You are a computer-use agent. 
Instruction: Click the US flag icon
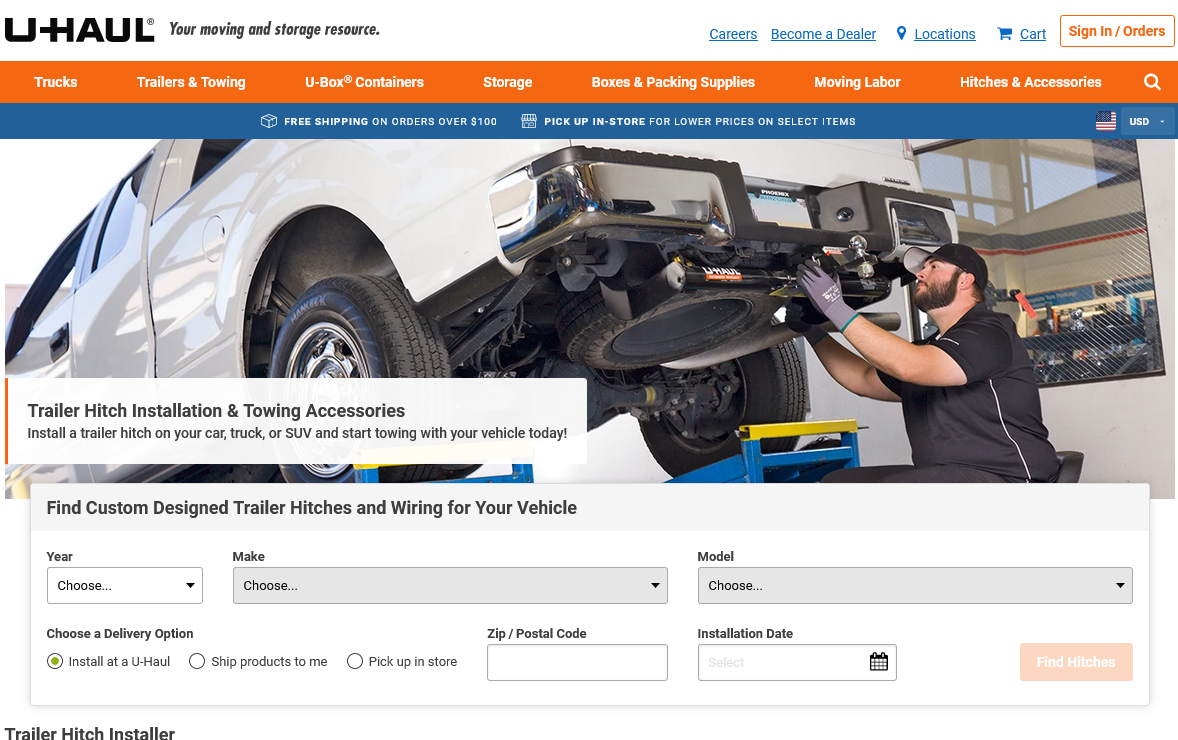(x=1105, y=121)
